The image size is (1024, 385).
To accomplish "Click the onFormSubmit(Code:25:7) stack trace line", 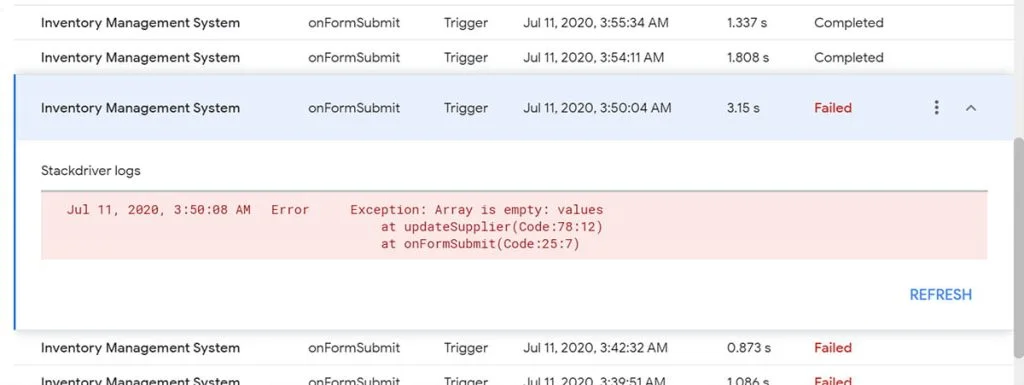I will [x=480, y=244].
